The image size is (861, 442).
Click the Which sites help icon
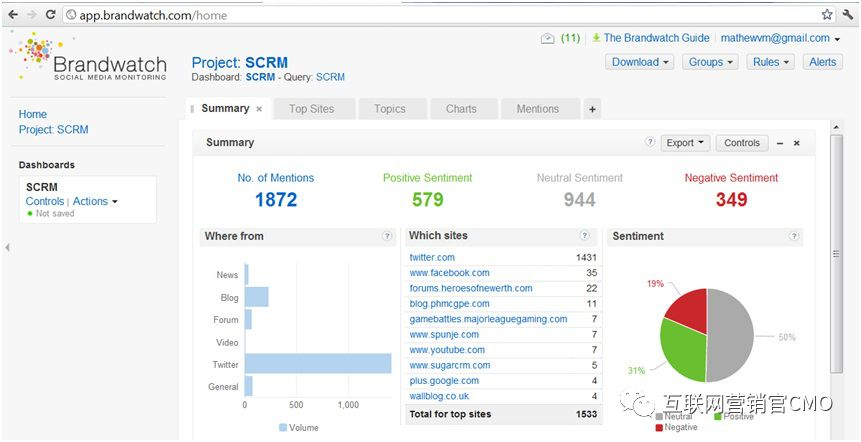coord(584,236)
